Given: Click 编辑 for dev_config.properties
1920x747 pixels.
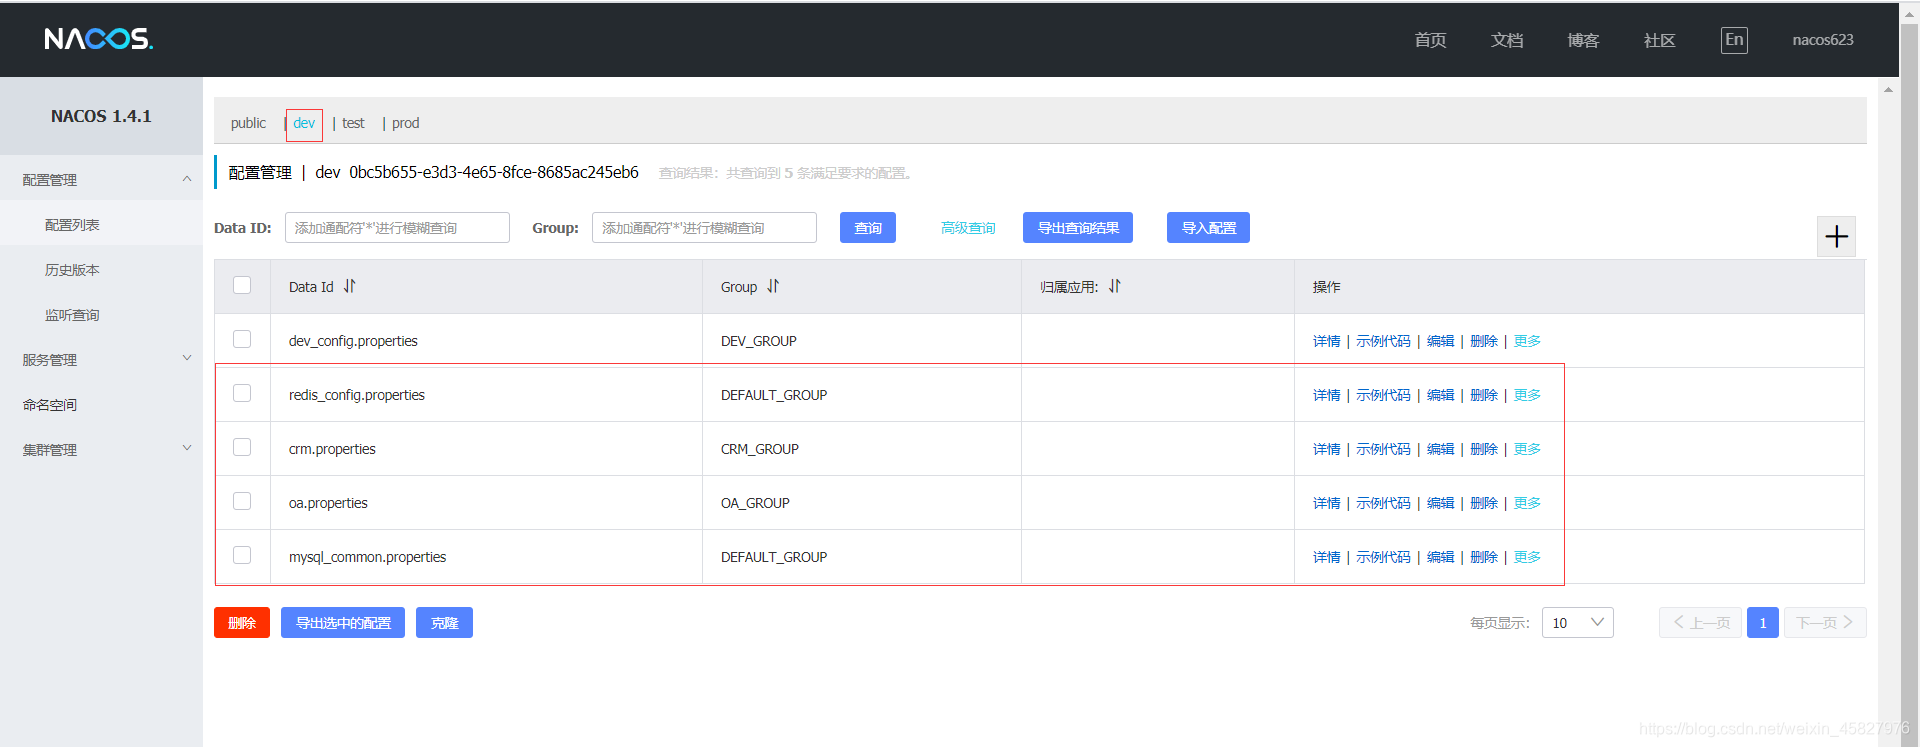Looking at the screenshot, I should click(1440, 341).
